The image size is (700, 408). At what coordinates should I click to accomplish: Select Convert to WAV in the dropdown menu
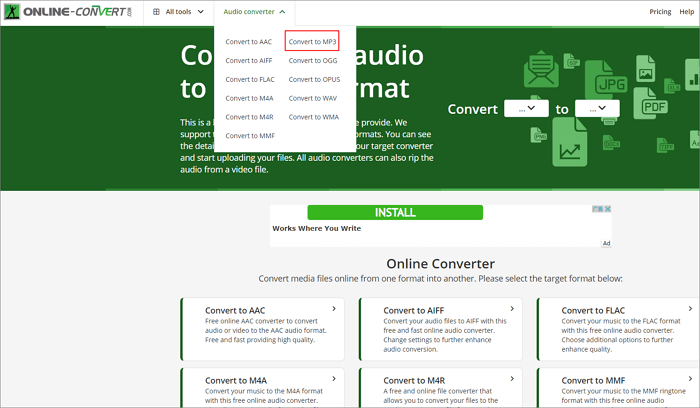tap(312, 98)
